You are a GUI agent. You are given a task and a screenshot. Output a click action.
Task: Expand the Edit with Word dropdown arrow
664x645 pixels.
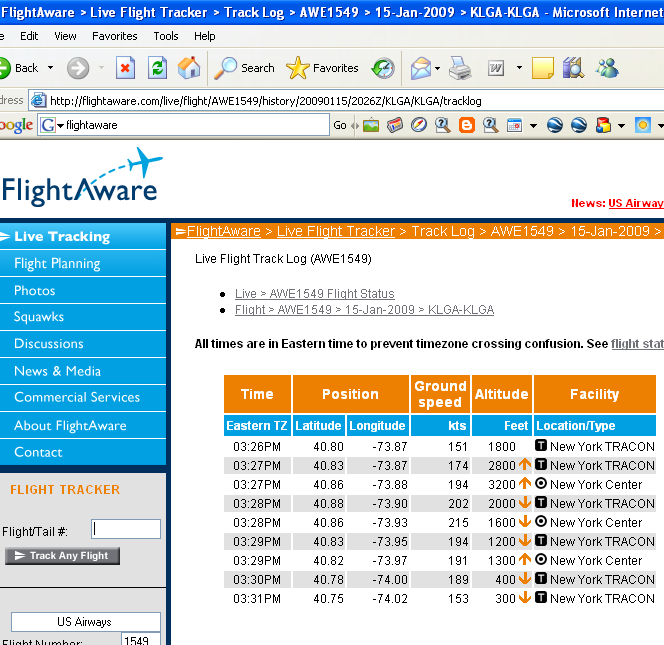[x=519, y=68]
